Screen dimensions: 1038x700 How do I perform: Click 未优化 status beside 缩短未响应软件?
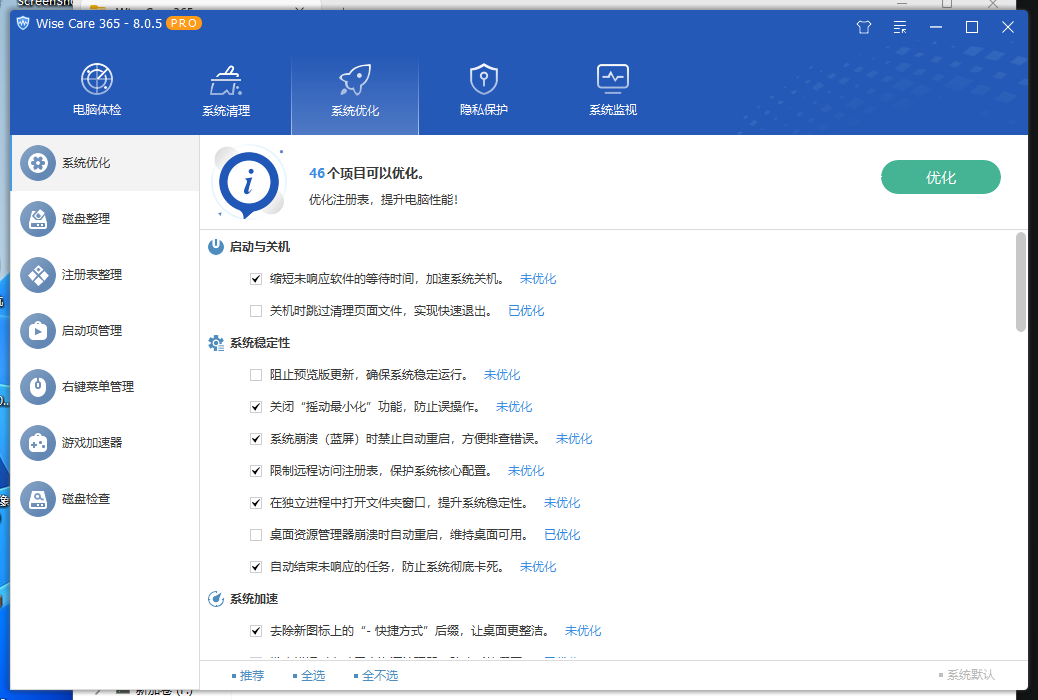tap(538, 279)
